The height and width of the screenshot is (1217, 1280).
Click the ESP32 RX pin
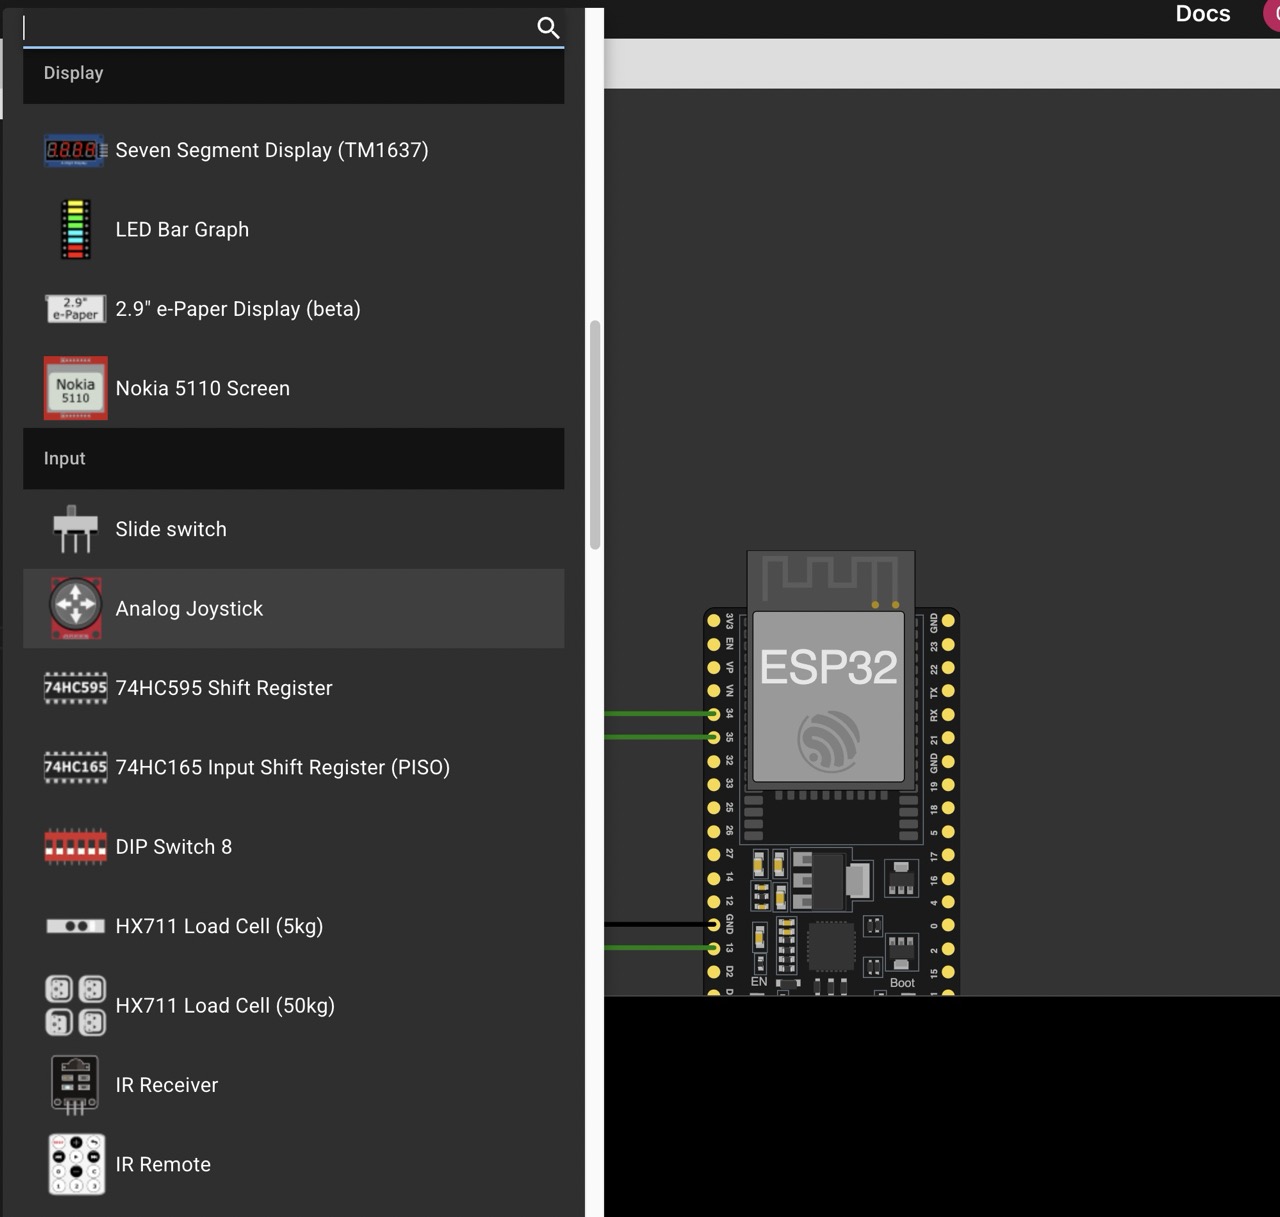pos(948,715)
